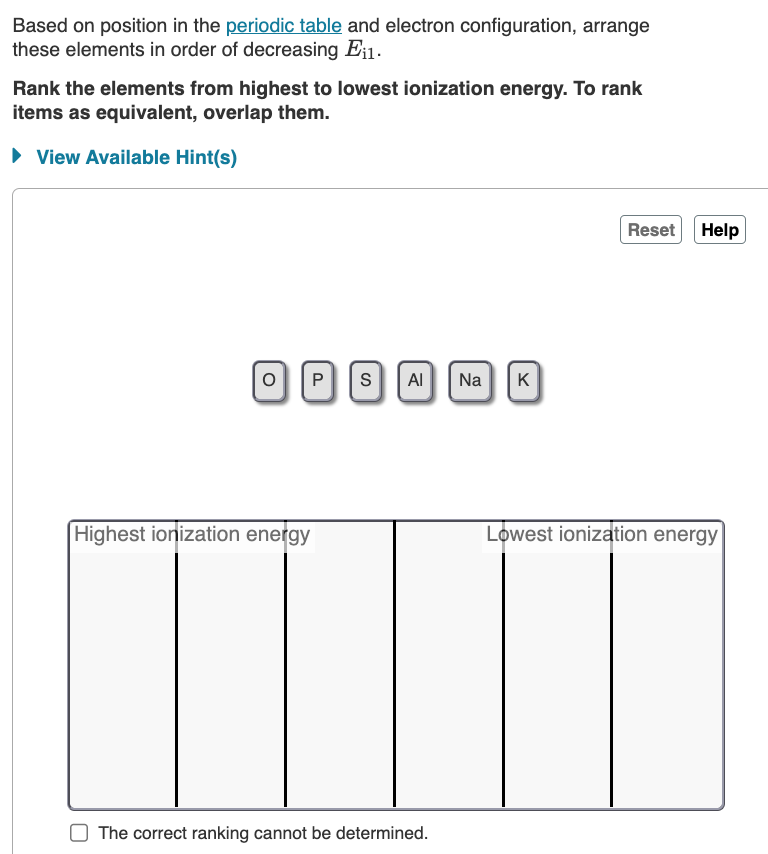
Task: Open the periodic table link
Action: click(283, 25)
